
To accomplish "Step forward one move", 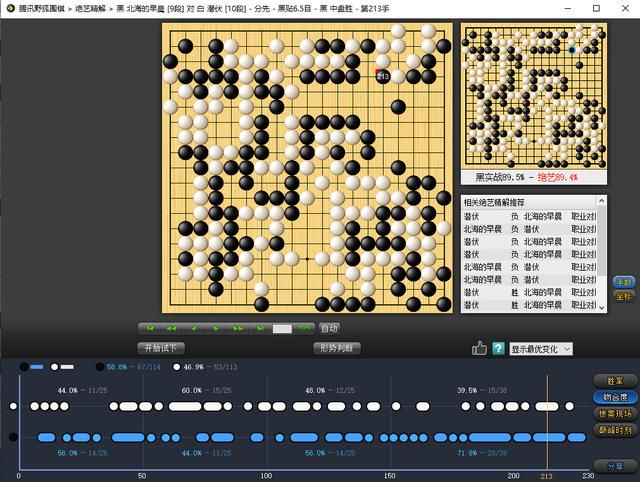I will pyautogui.click(x=216, y=329).
